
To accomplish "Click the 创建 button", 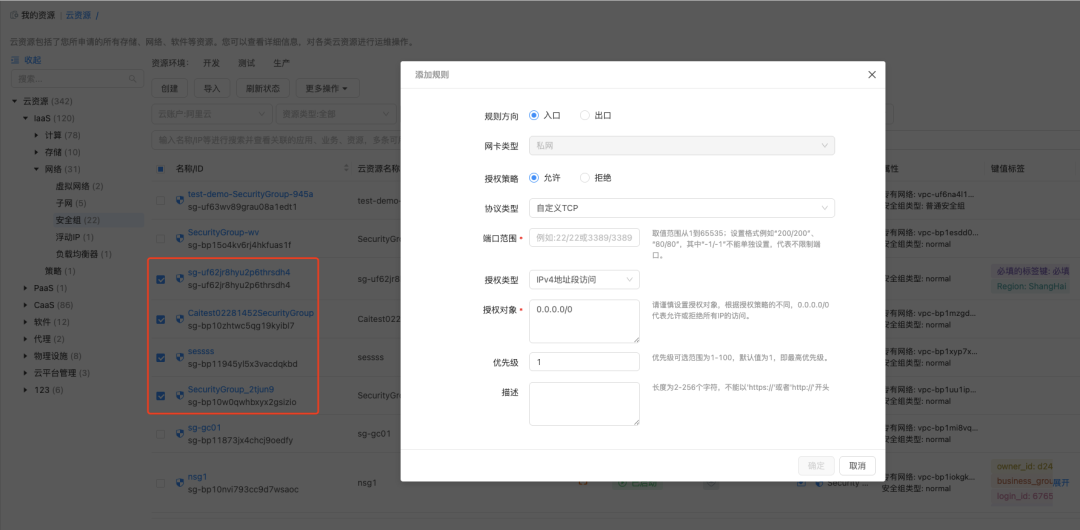I will [x=169, y=88].
